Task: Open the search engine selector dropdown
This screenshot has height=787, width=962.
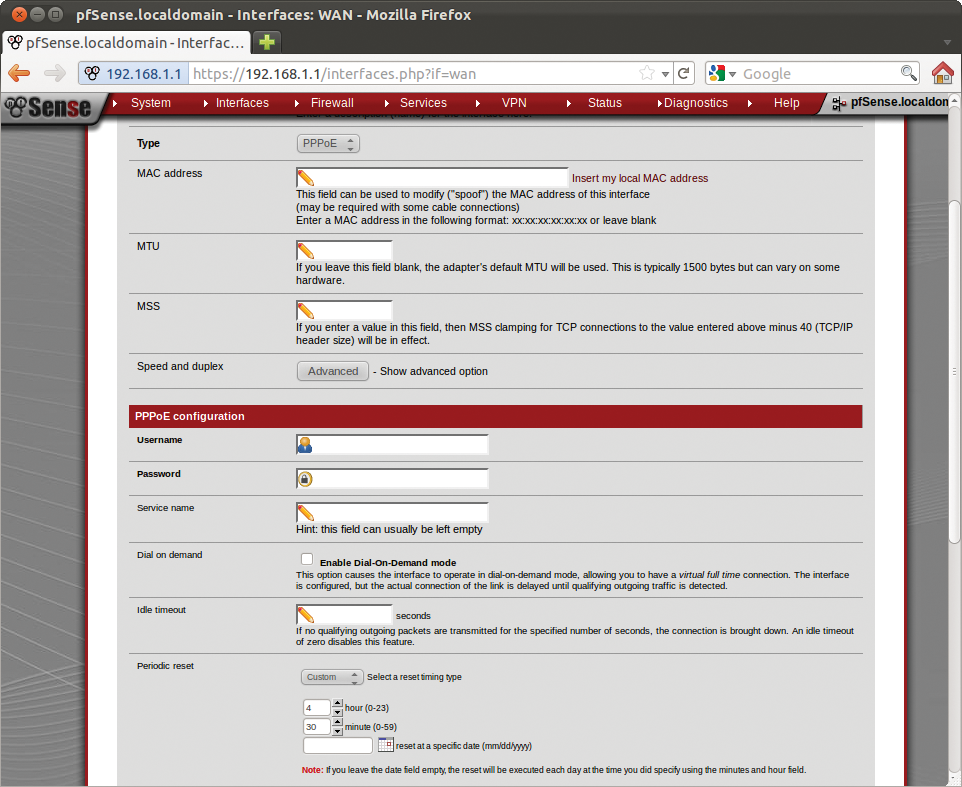Action: click(x=722, y=73)
